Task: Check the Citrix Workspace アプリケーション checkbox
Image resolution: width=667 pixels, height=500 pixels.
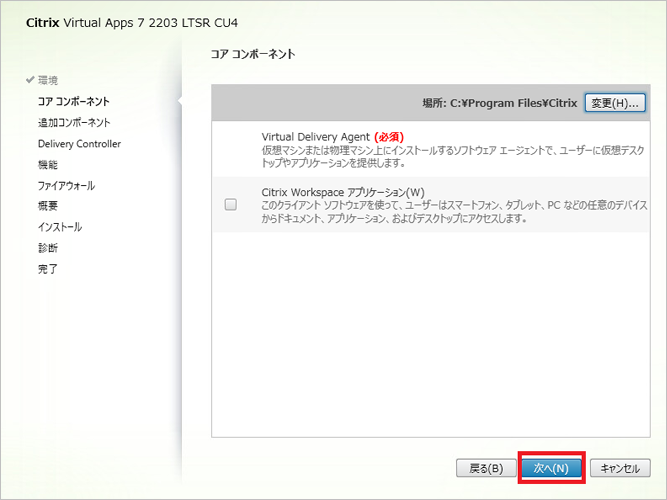Action: point(231,205)
